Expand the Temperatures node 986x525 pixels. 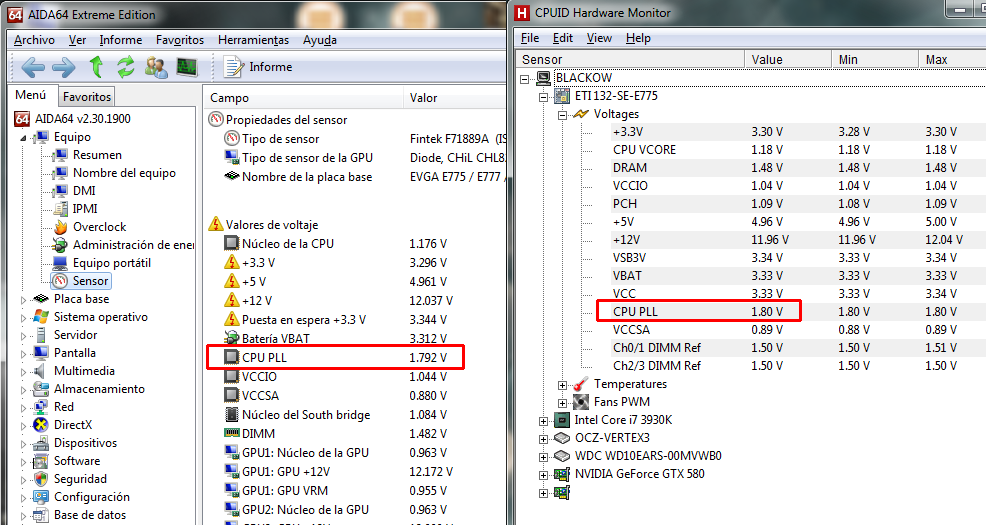(562, 385)
